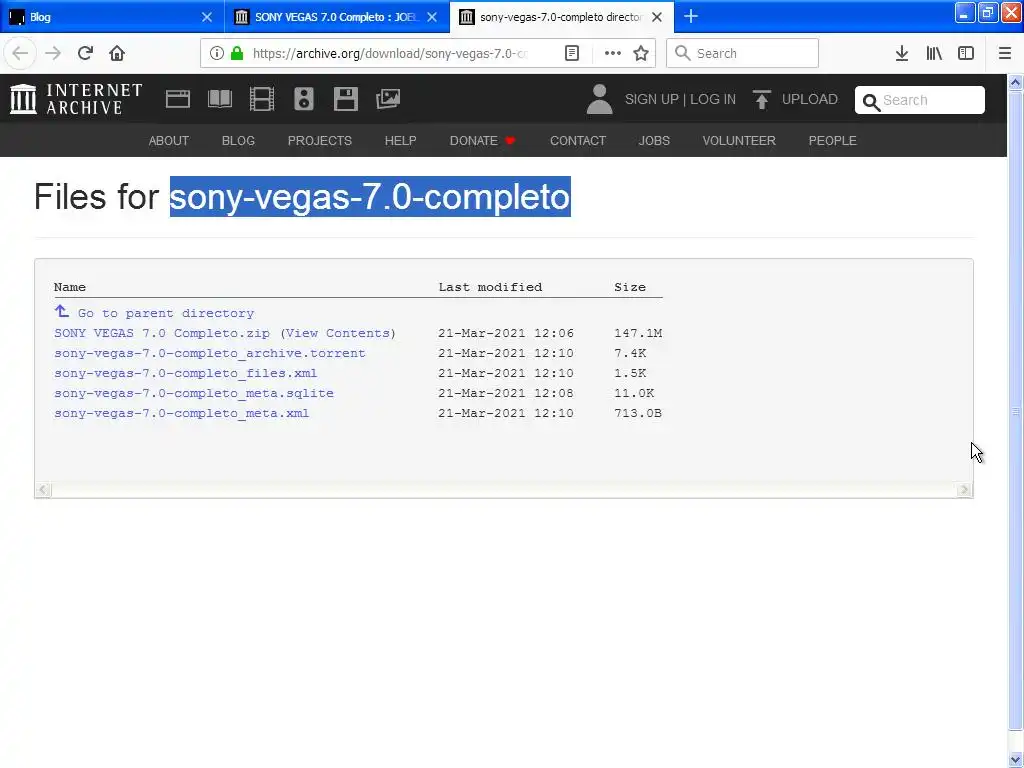Open the Web archive icon

(x=178, y=99)
